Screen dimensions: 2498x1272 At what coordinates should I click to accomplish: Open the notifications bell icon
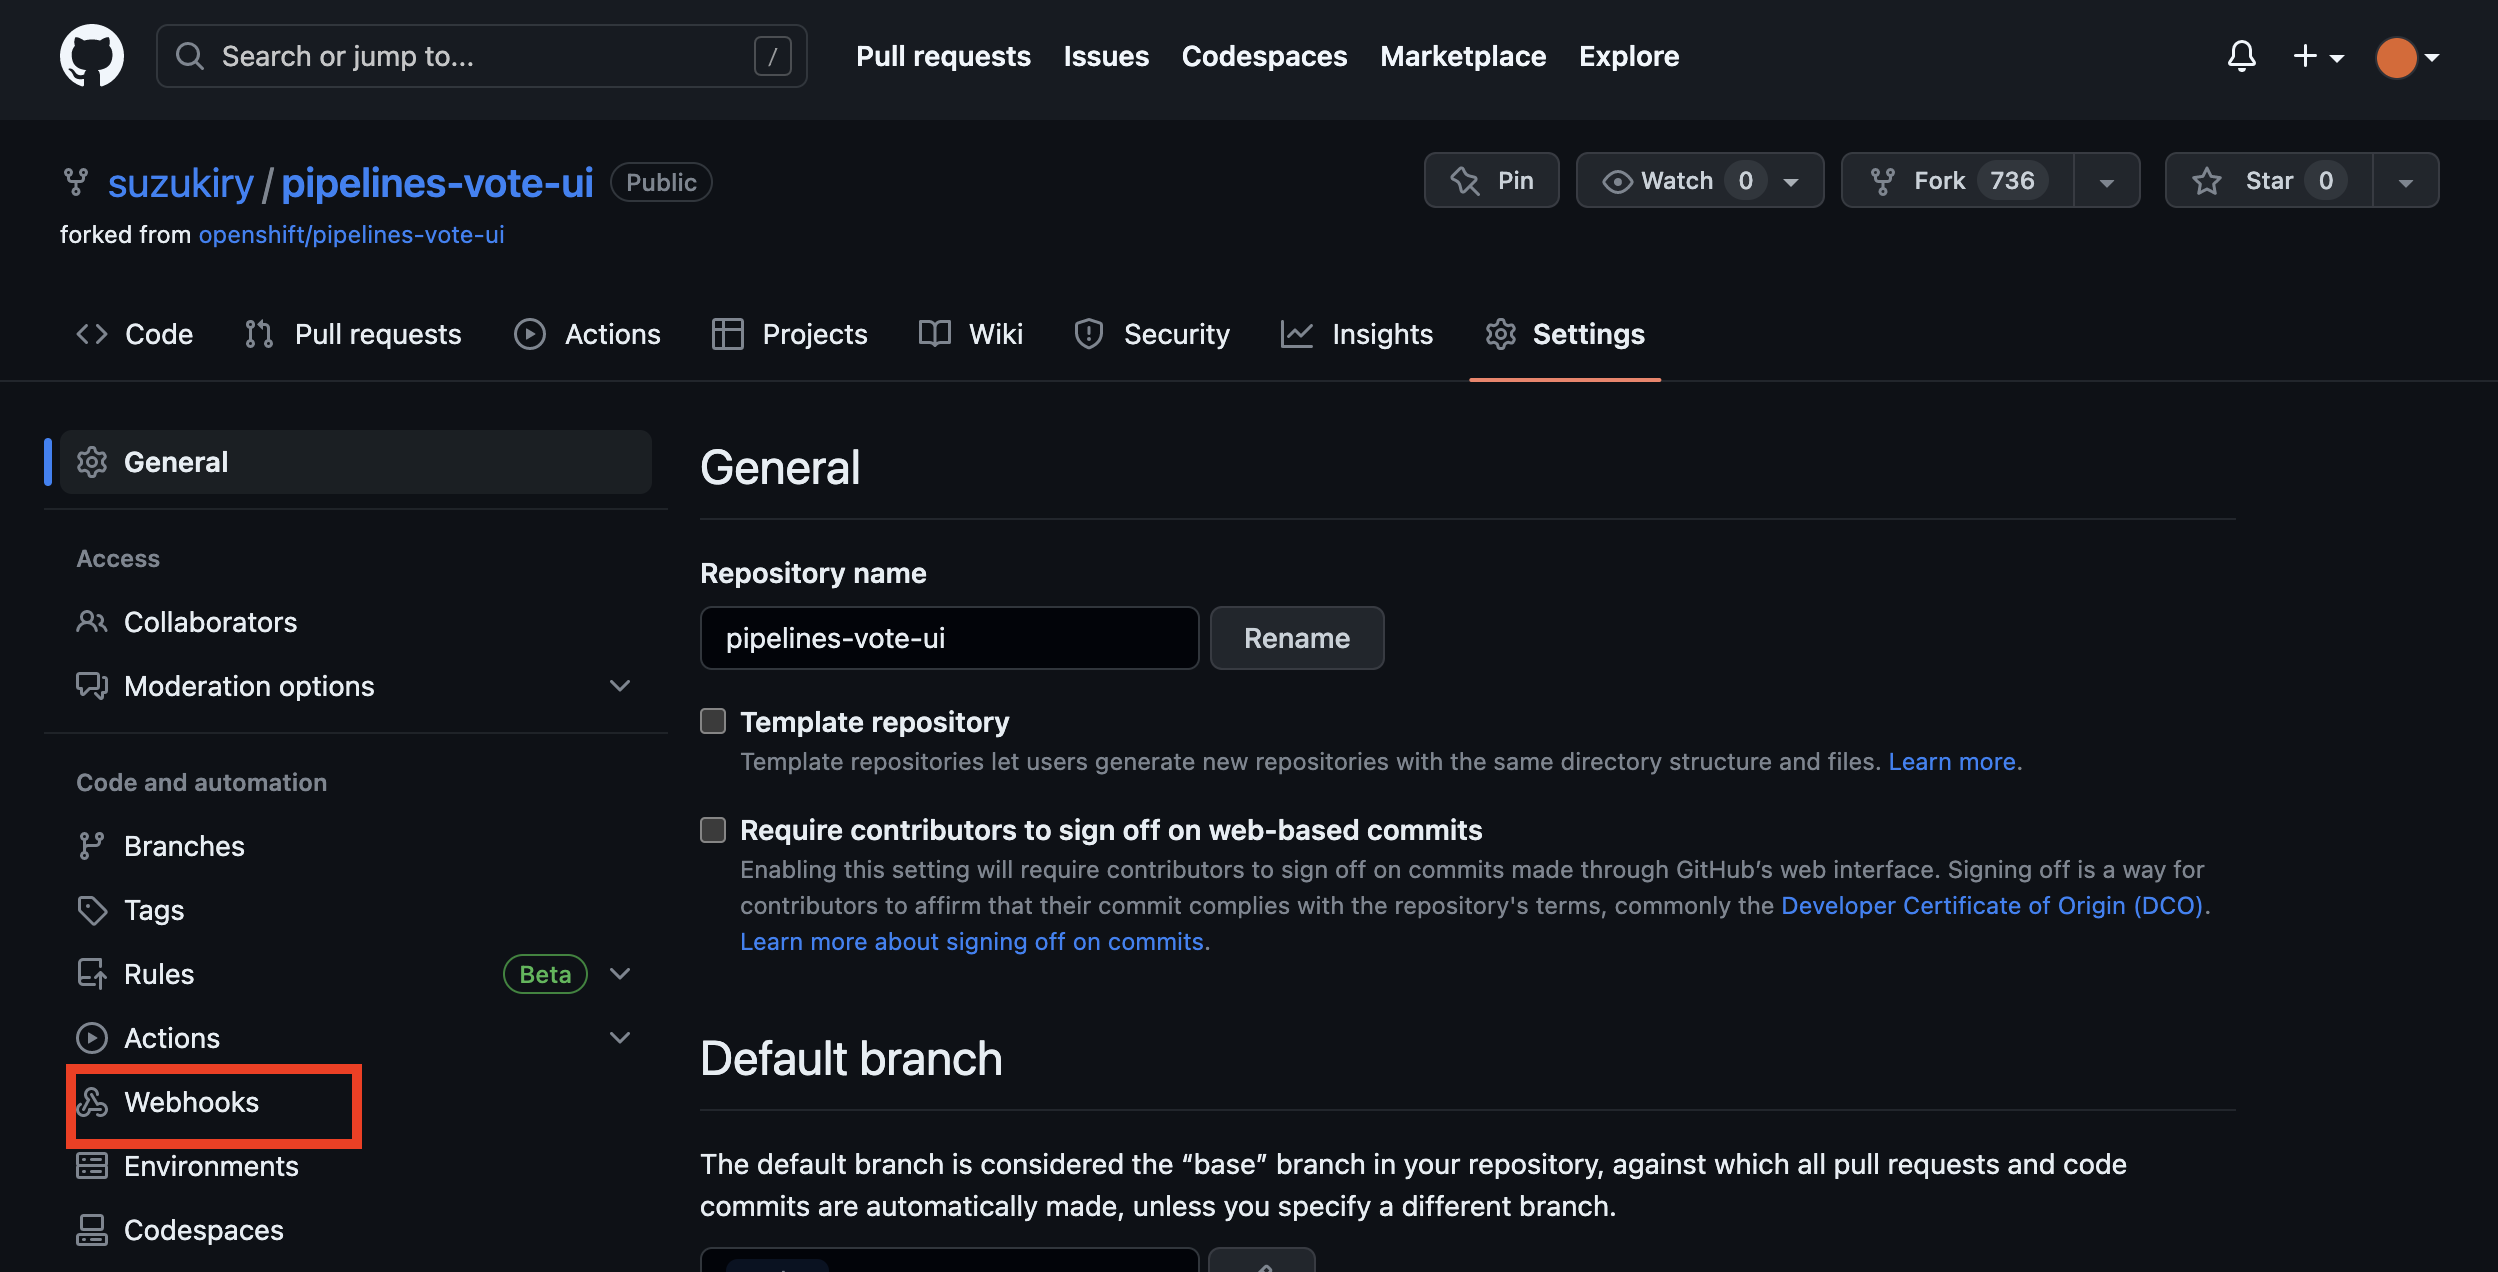2241,56
